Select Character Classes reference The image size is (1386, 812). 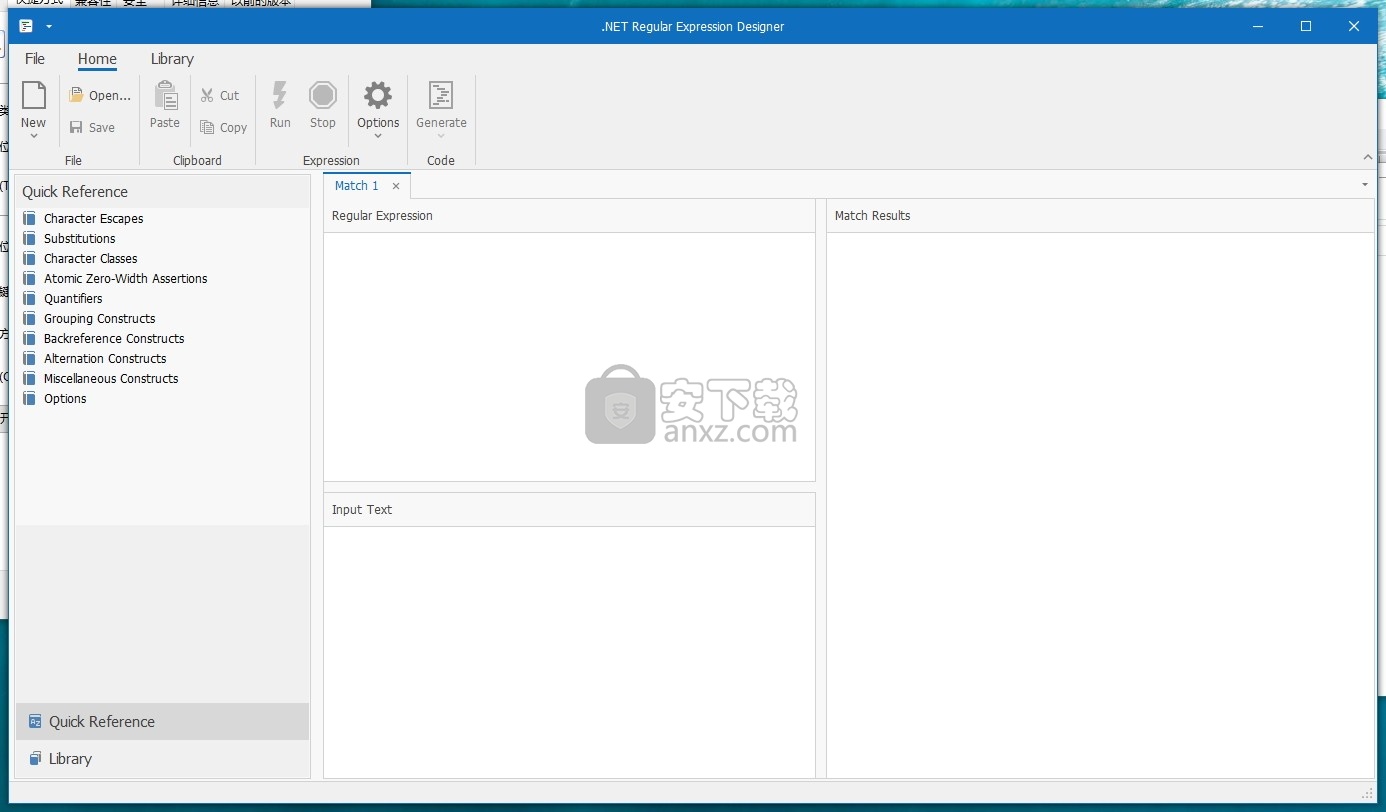coord(91,258)
